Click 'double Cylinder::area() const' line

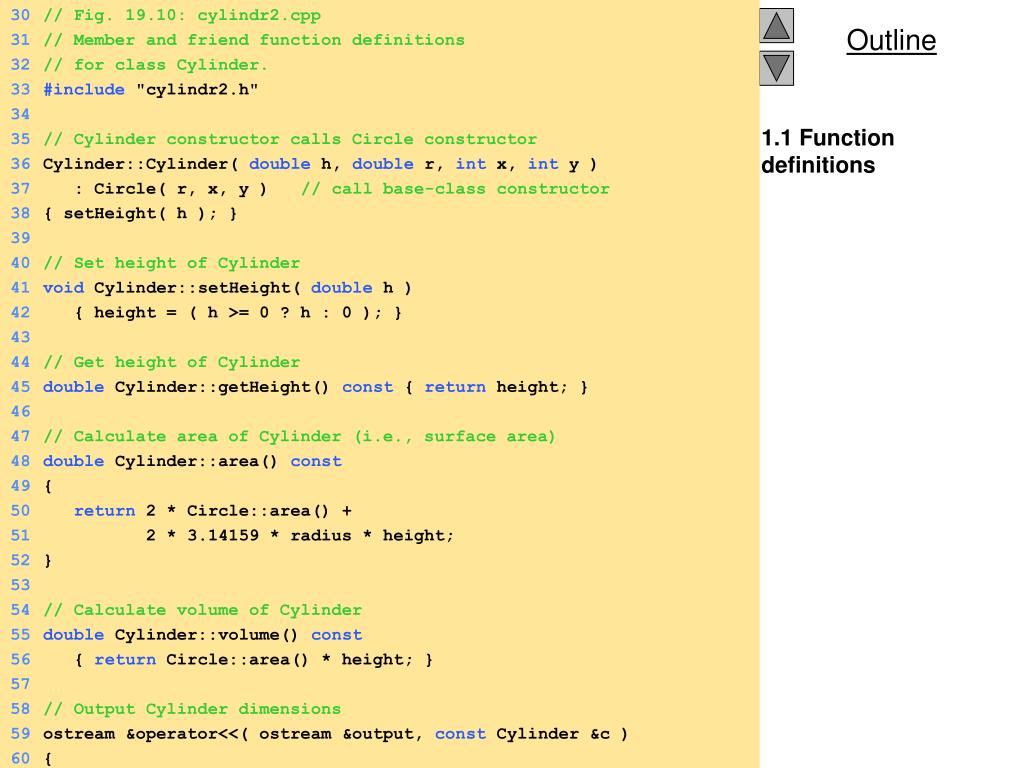coord(193,461)
